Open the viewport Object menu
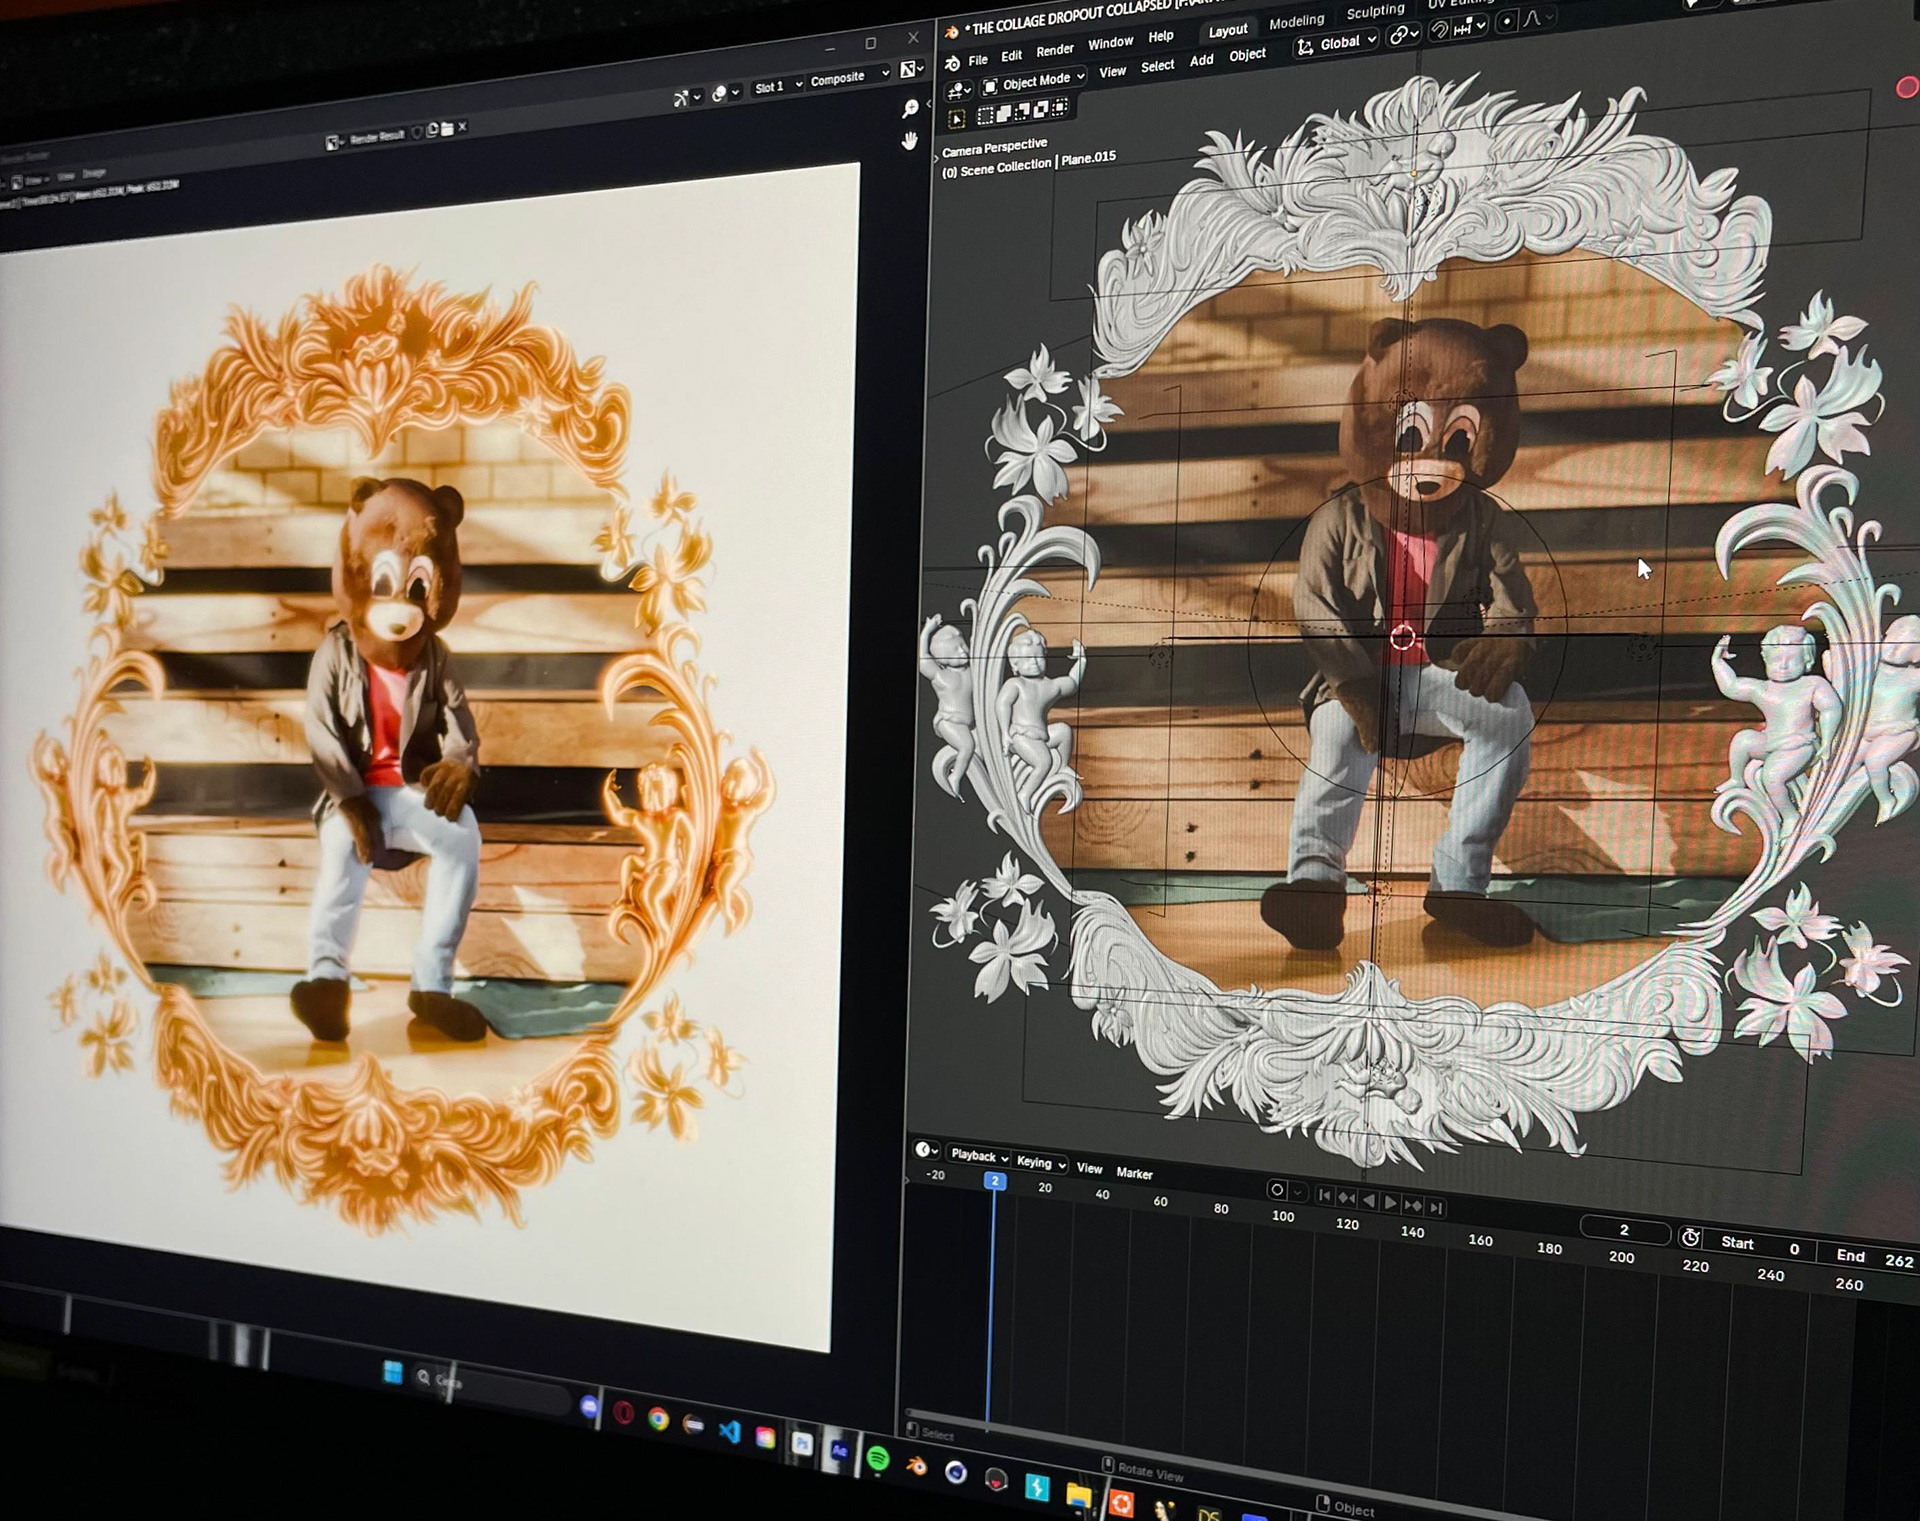This screenshot has height=1521, width=1920. click(x=1247, y=55)
